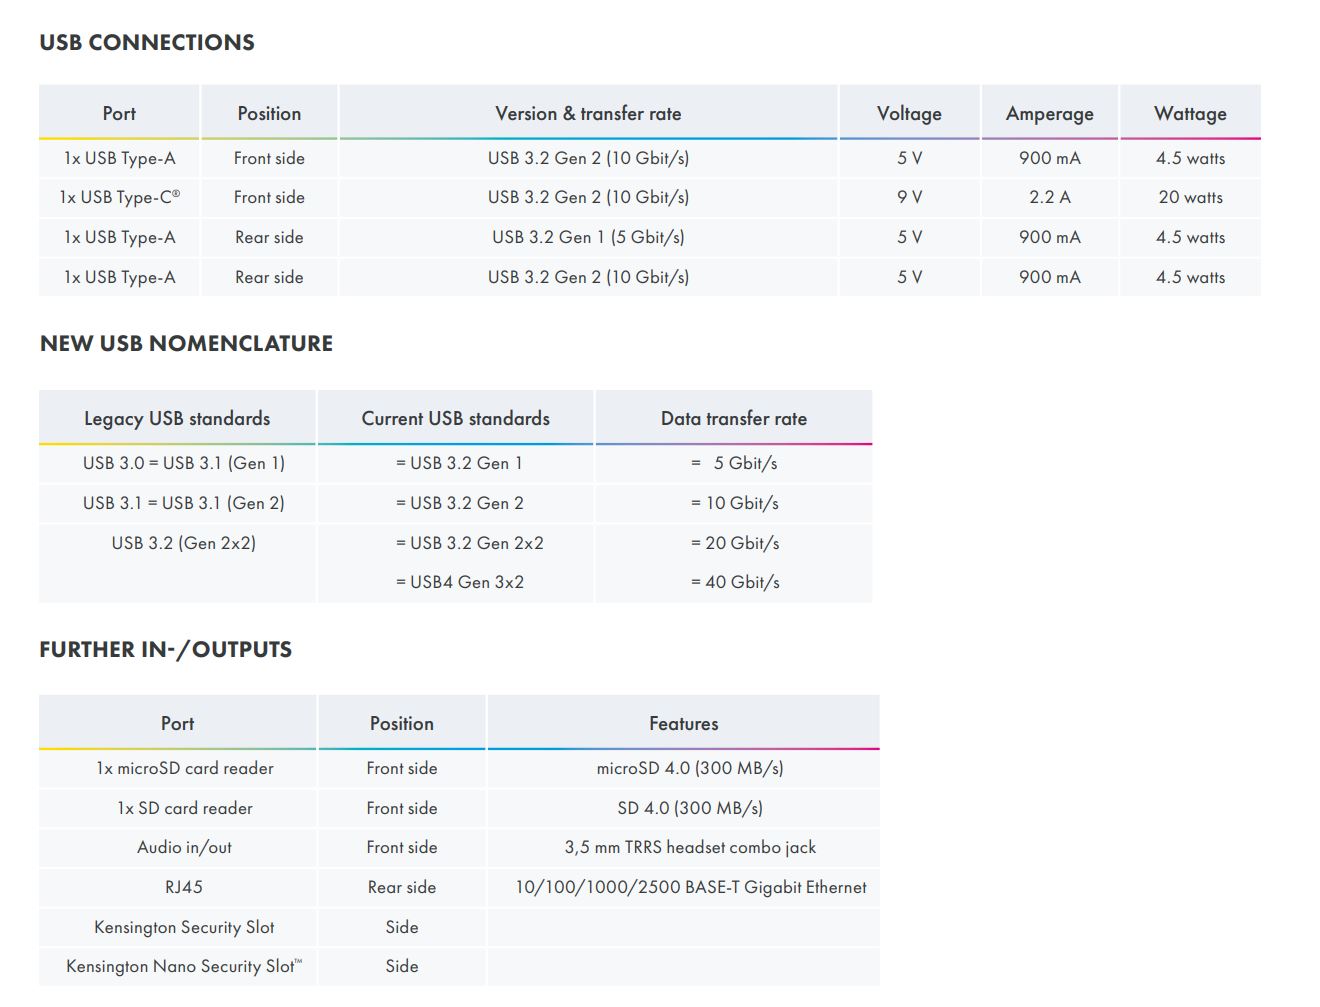Select the Version & transfer rate column header
The image size is (1320, 1007).
point(588,113)
